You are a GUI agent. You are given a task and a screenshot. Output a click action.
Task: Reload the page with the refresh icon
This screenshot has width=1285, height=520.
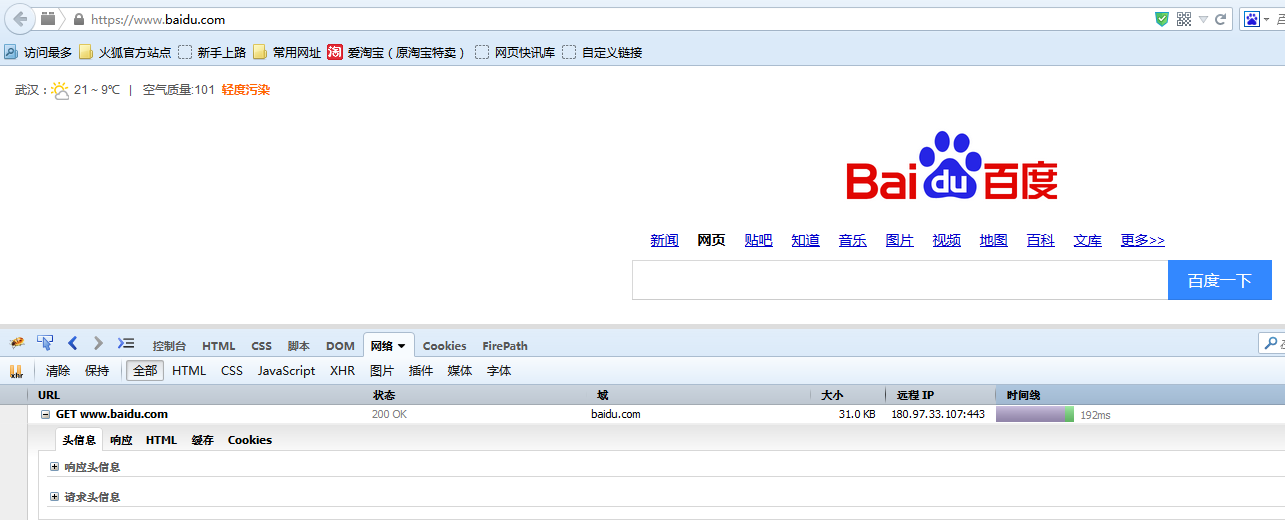1220,19
